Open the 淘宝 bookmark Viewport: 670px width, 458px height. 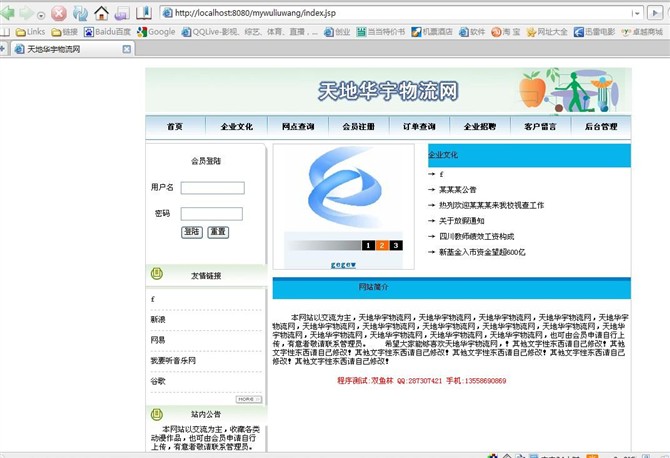coord(506,32)
